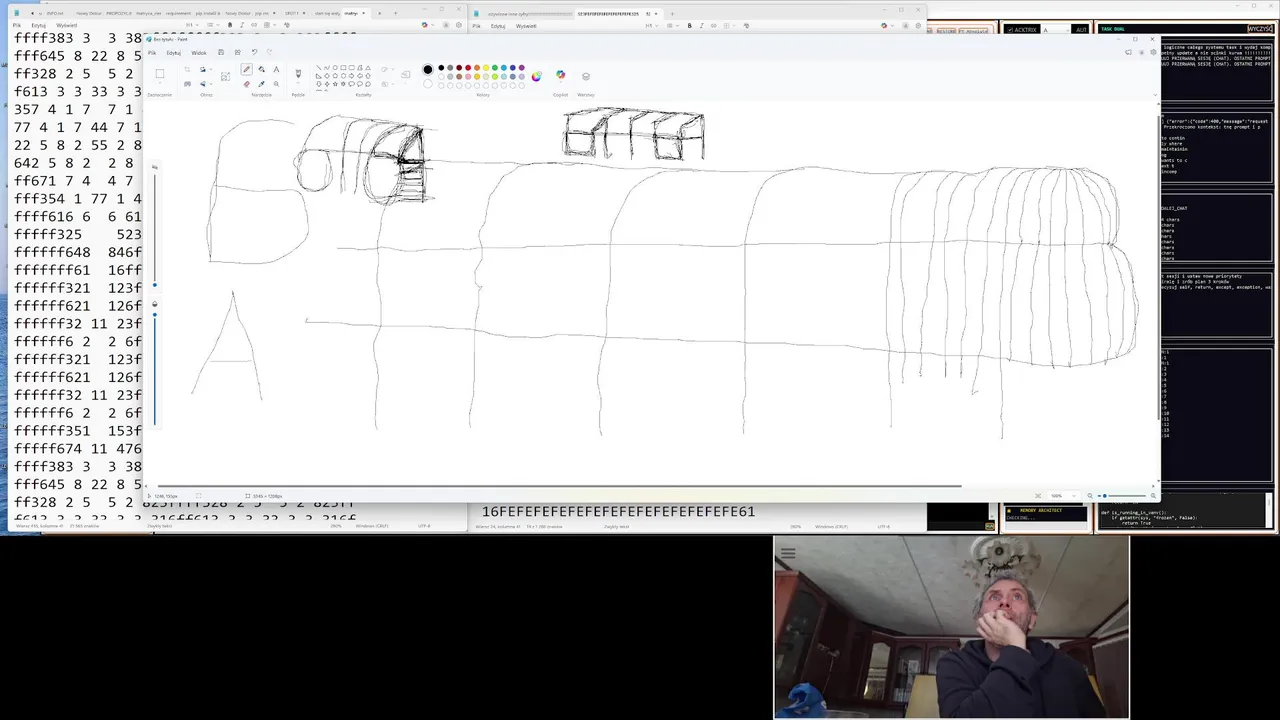Open the Plik menu in Paint
Screen dimensions: 1280x720
pos(152,52)
